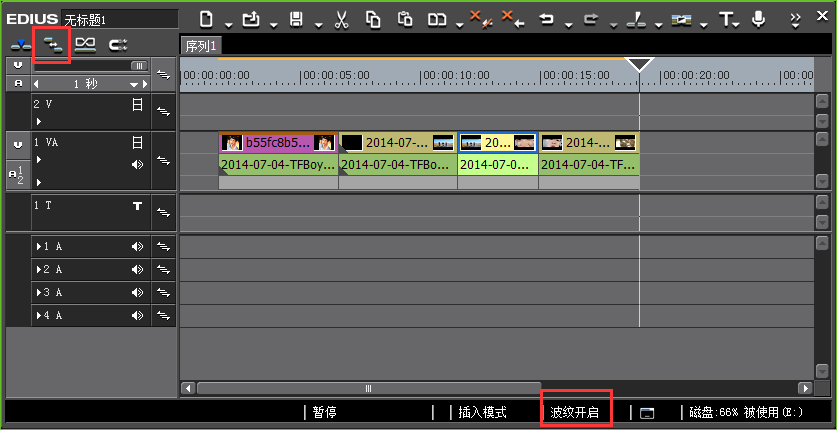Image resolution: width=837 pixels, height=430 pixels.
Task: Expand the 2 V track
Action: [x=38, y=122]
